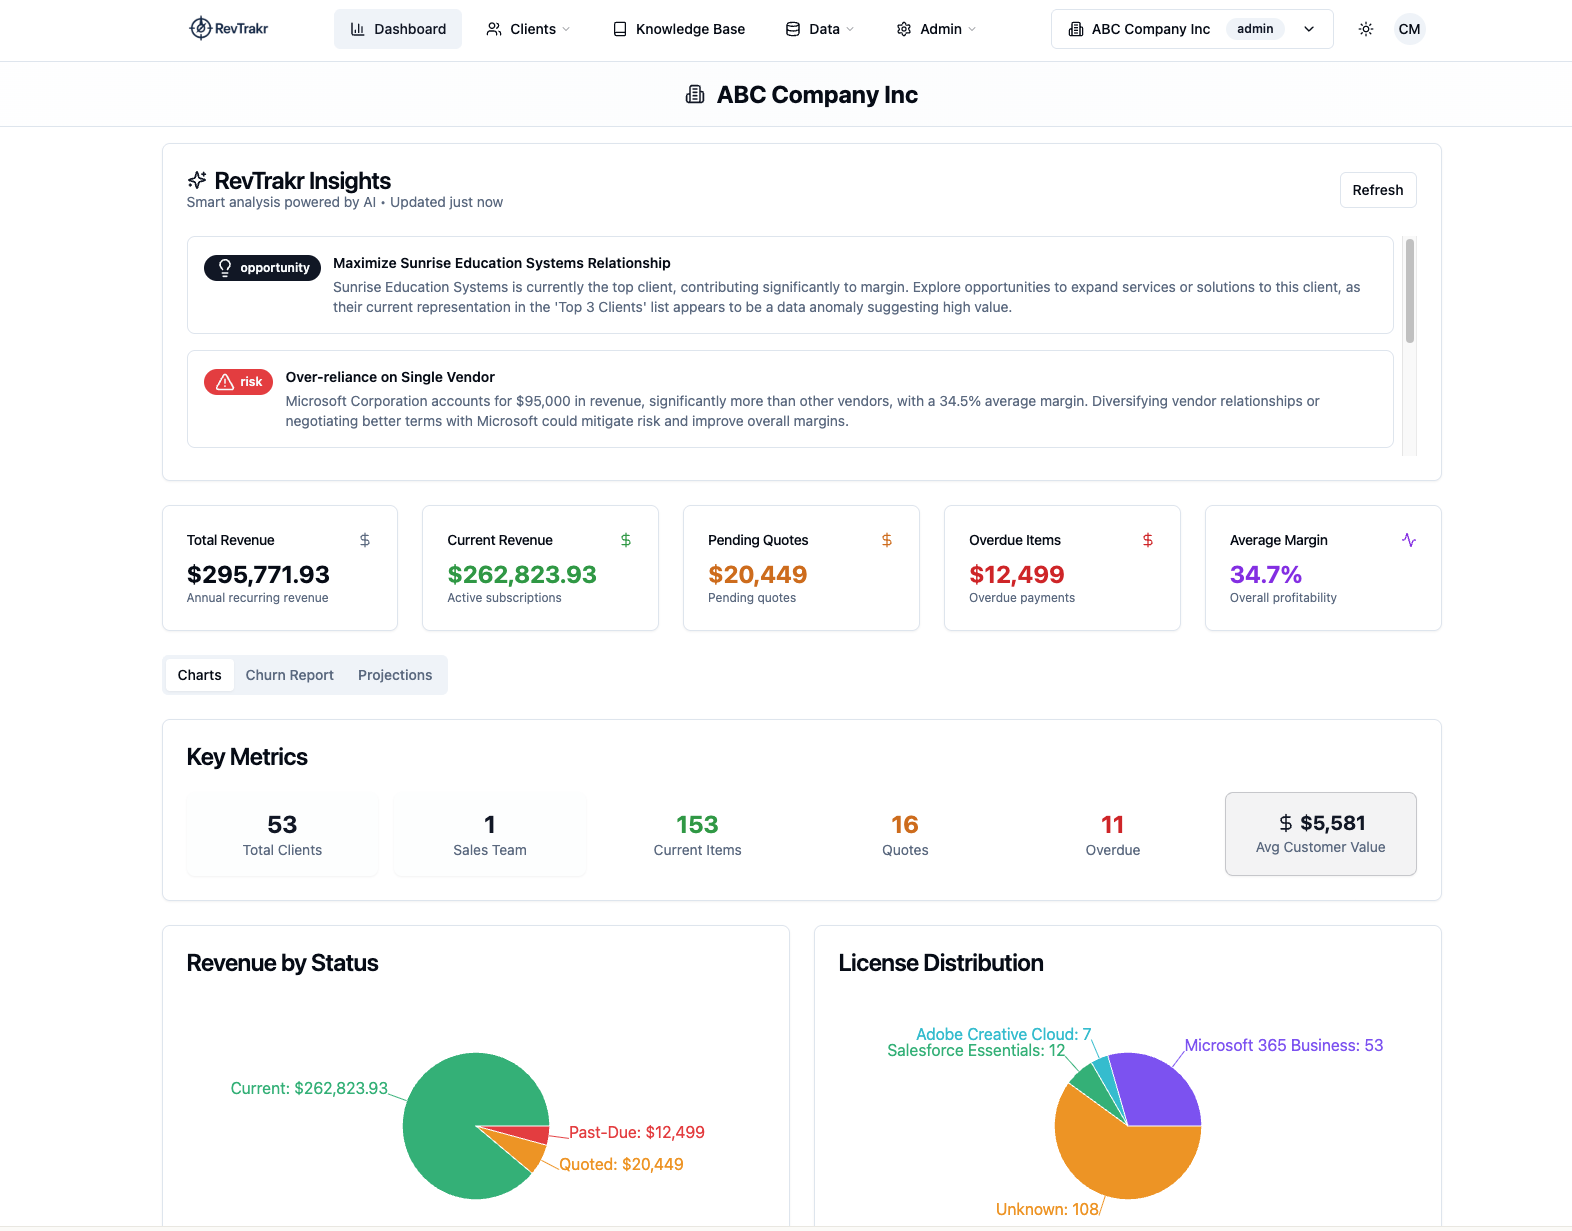The image size is (1572, 1231).
Task: Expand the Data dropdown menu
Action: (820, 29)
